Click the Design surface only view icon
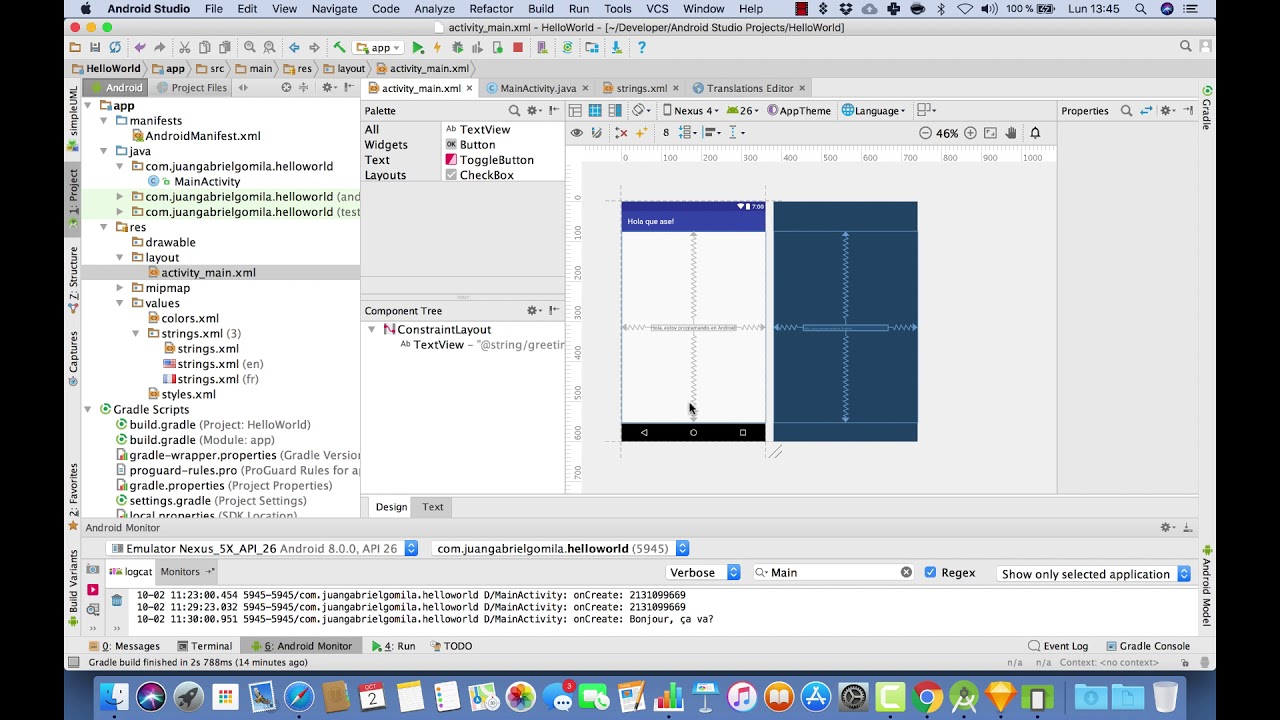Viewport: 1280px width, 720px height. [575, 110]
